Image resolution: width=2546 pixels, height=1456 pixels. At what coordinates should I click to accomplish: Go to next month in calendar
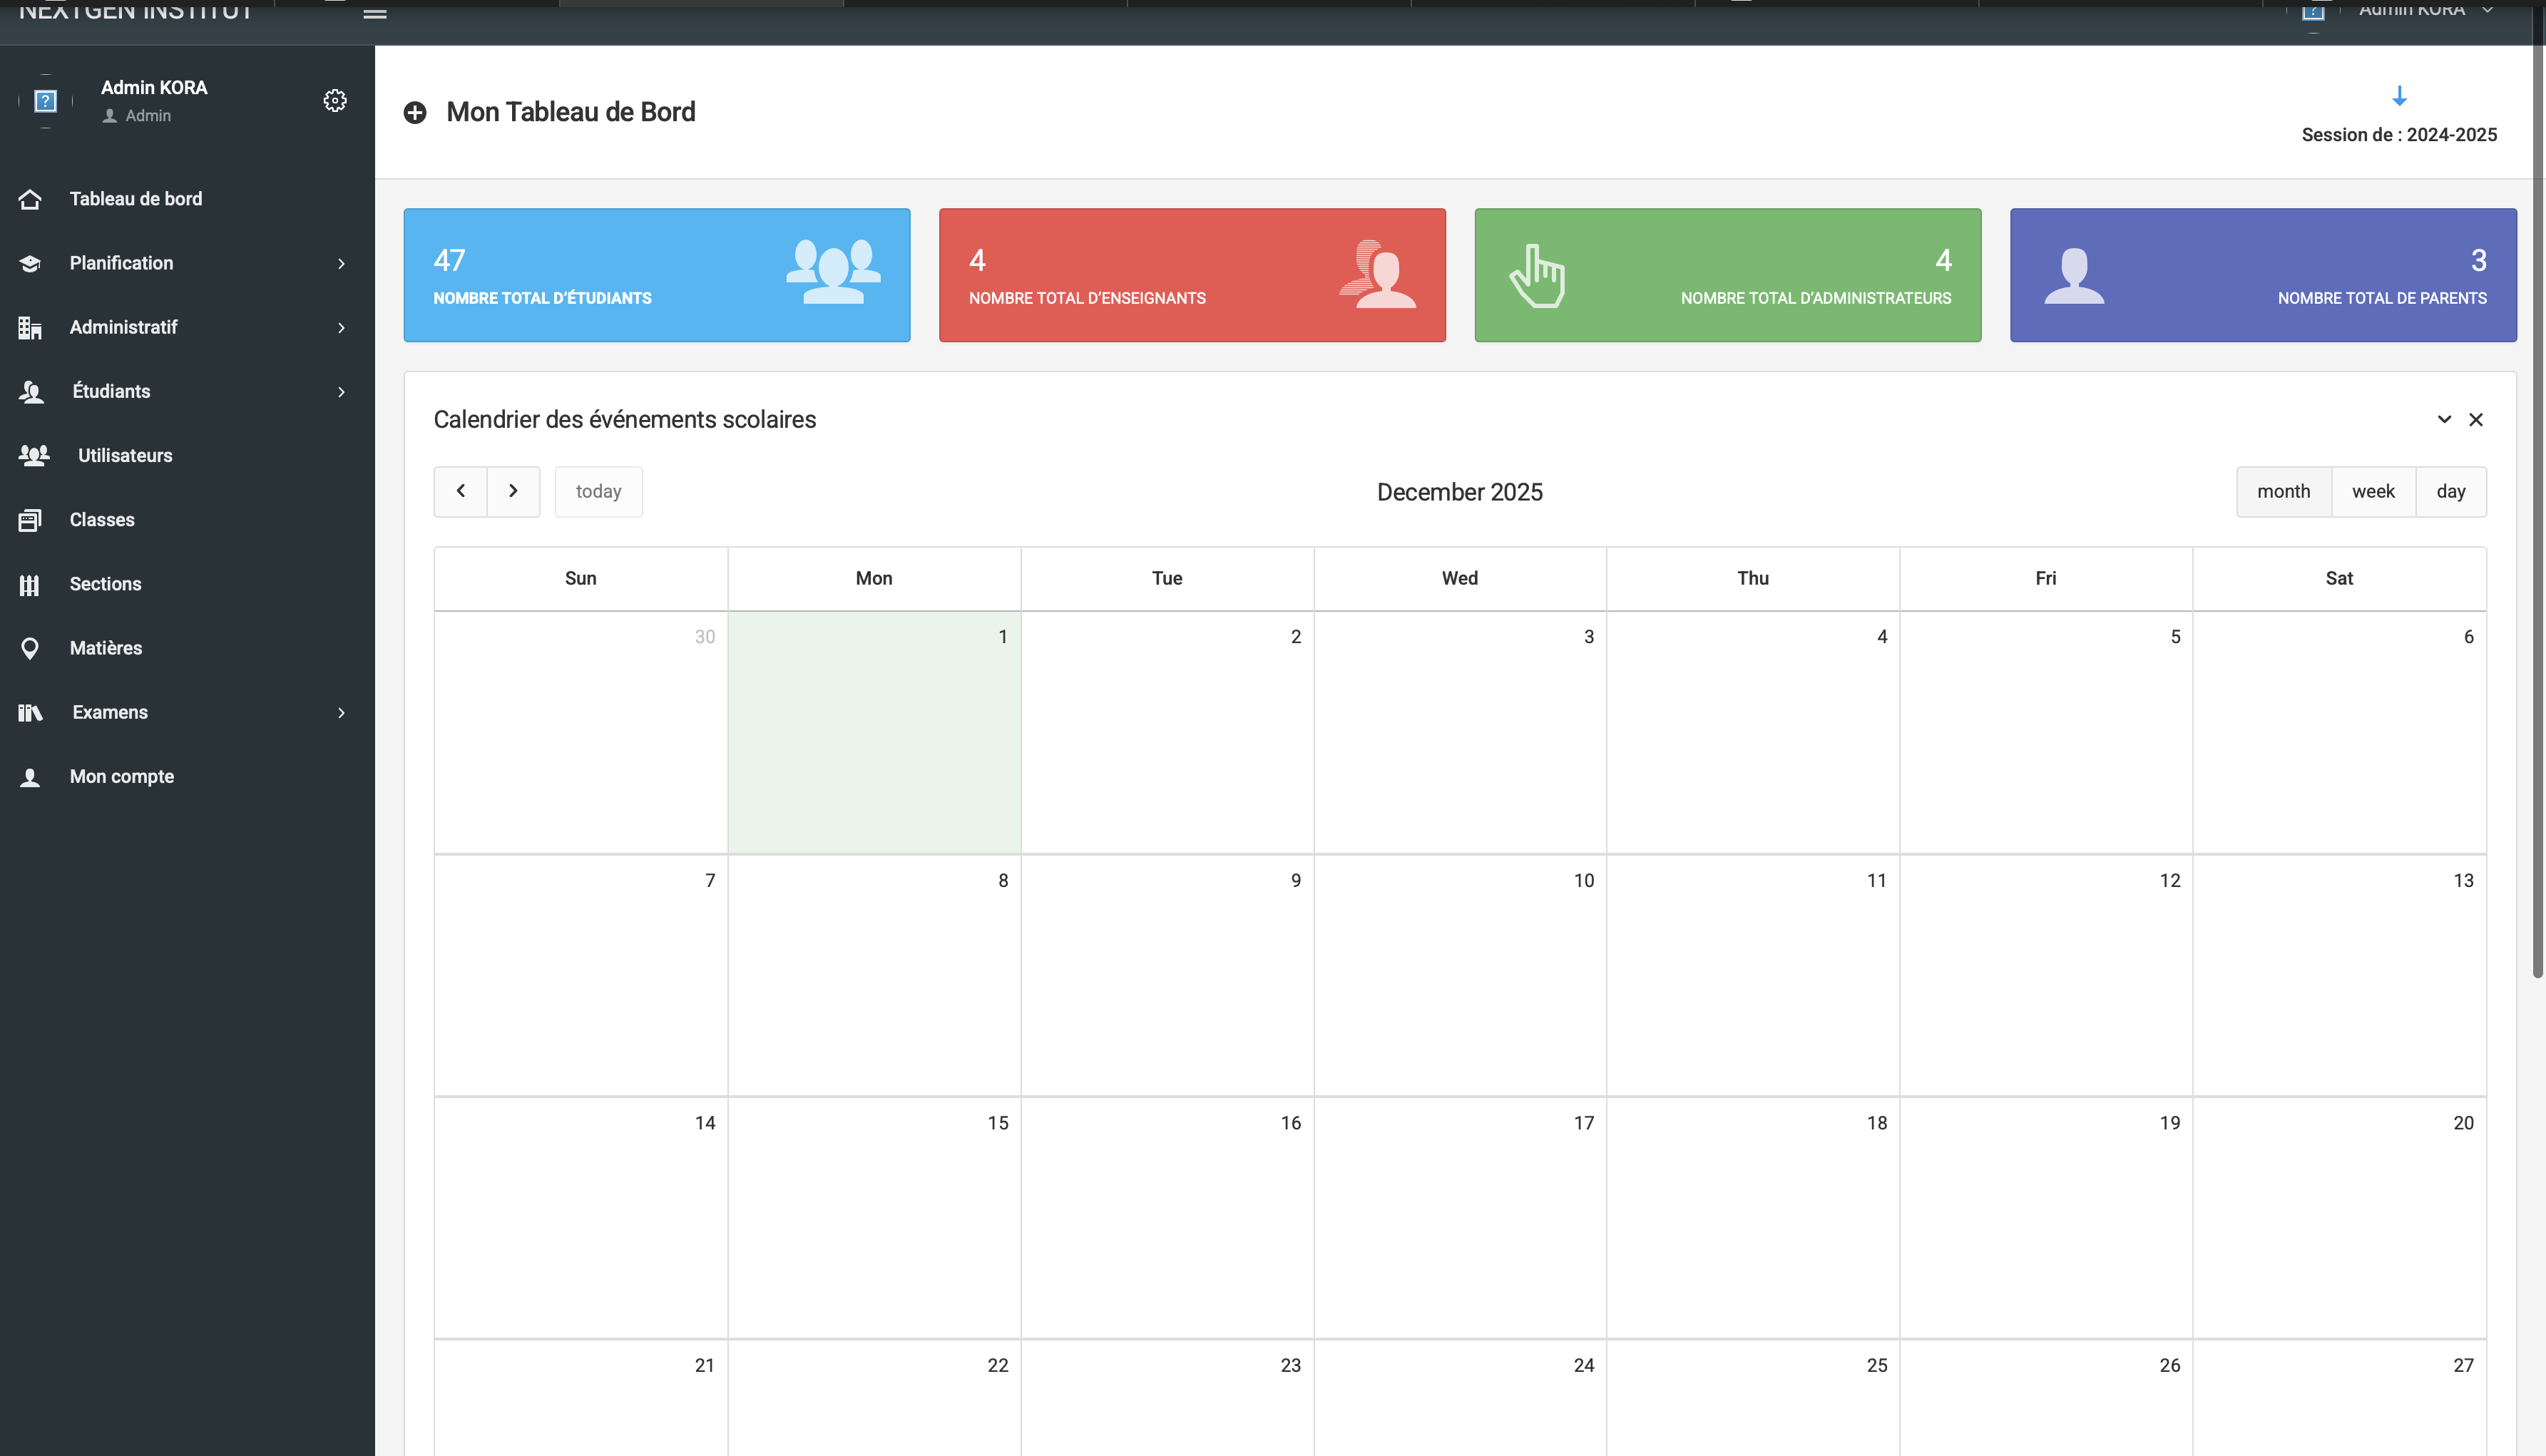513,492
